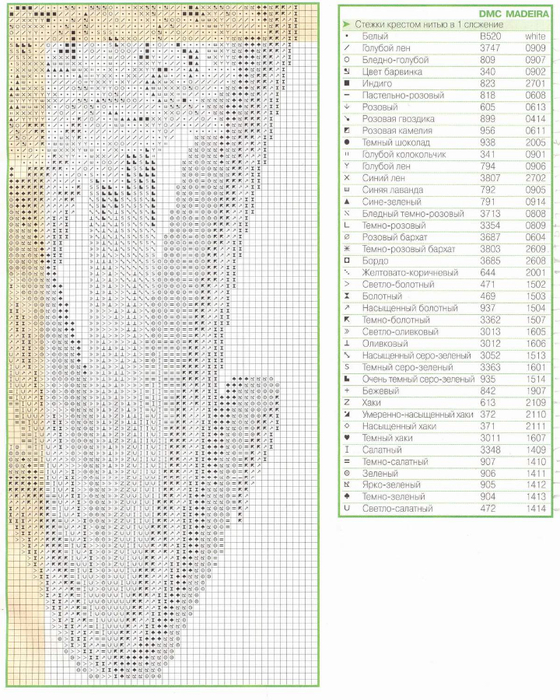Select 'Очень темный серо-зеленый' label
This screenshot has height=700, width=560.
coord(418,379)
